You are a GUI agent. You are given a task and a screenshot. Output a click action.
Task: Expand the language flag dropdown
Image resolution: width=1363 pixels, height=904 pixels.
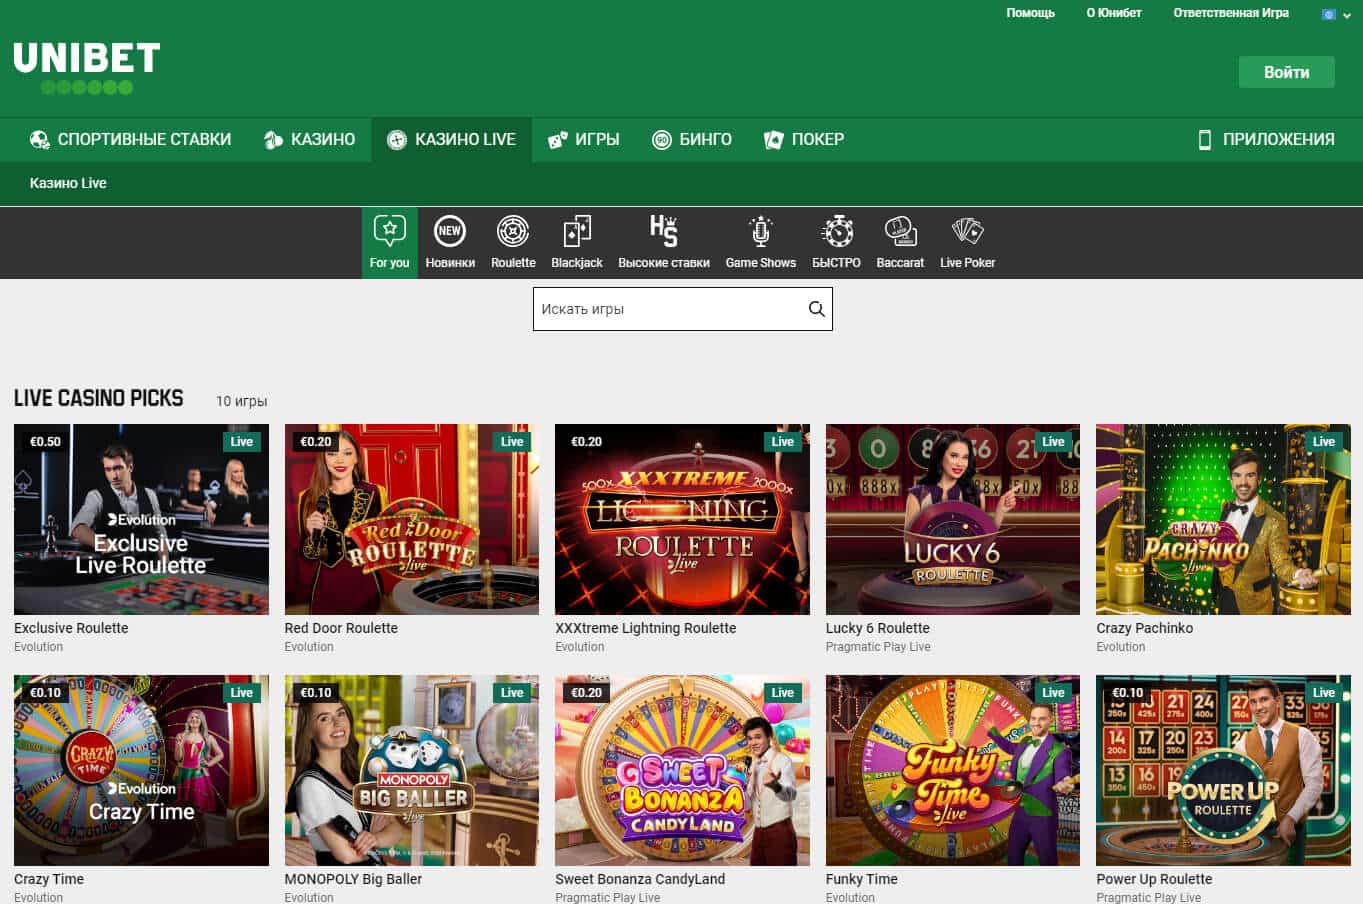[1336, 15]
